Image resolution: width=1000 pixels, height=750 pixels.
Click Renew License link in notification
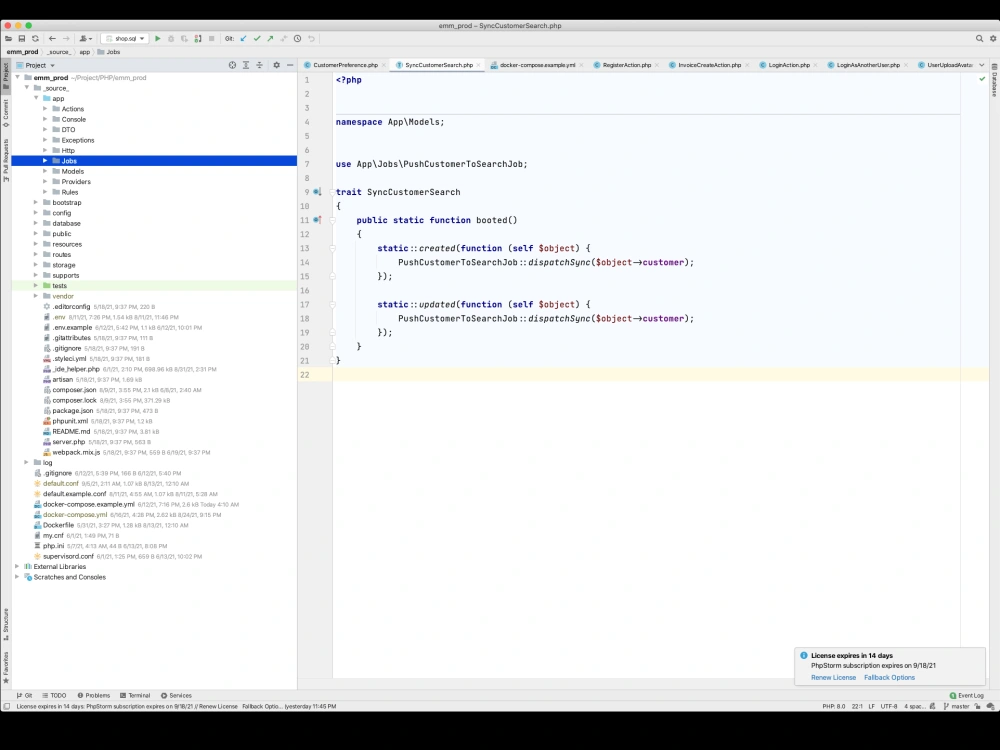pos(833,677)
